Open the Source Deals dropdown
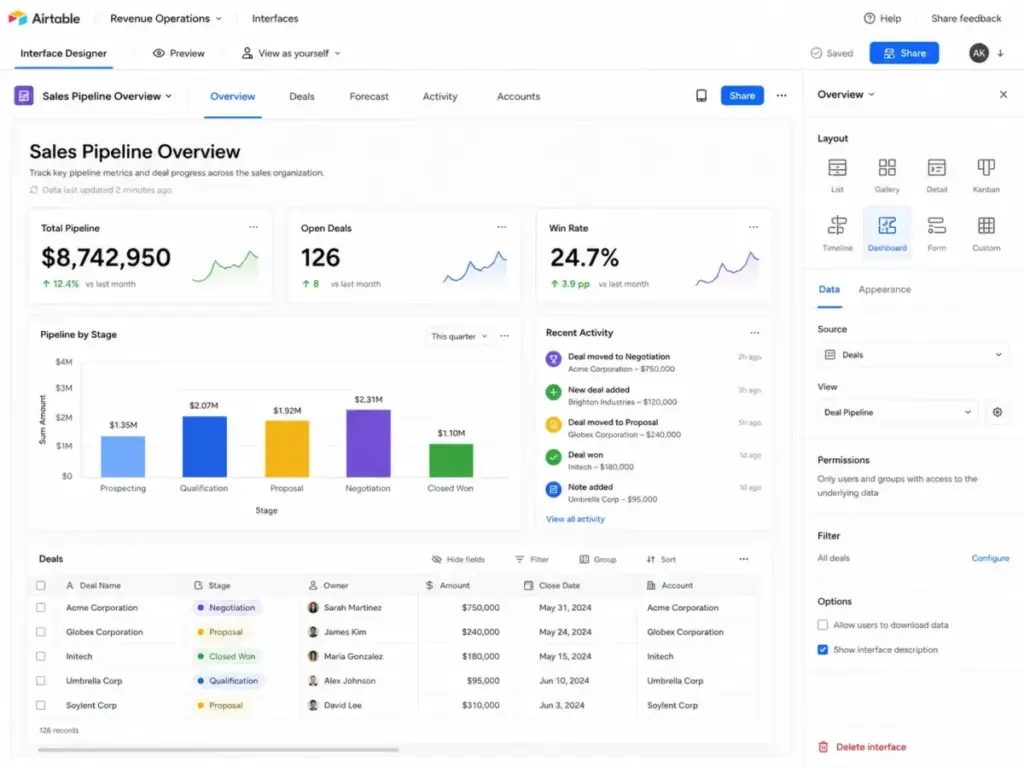This screenshot has height=768, width=1024. coord(913,355)
